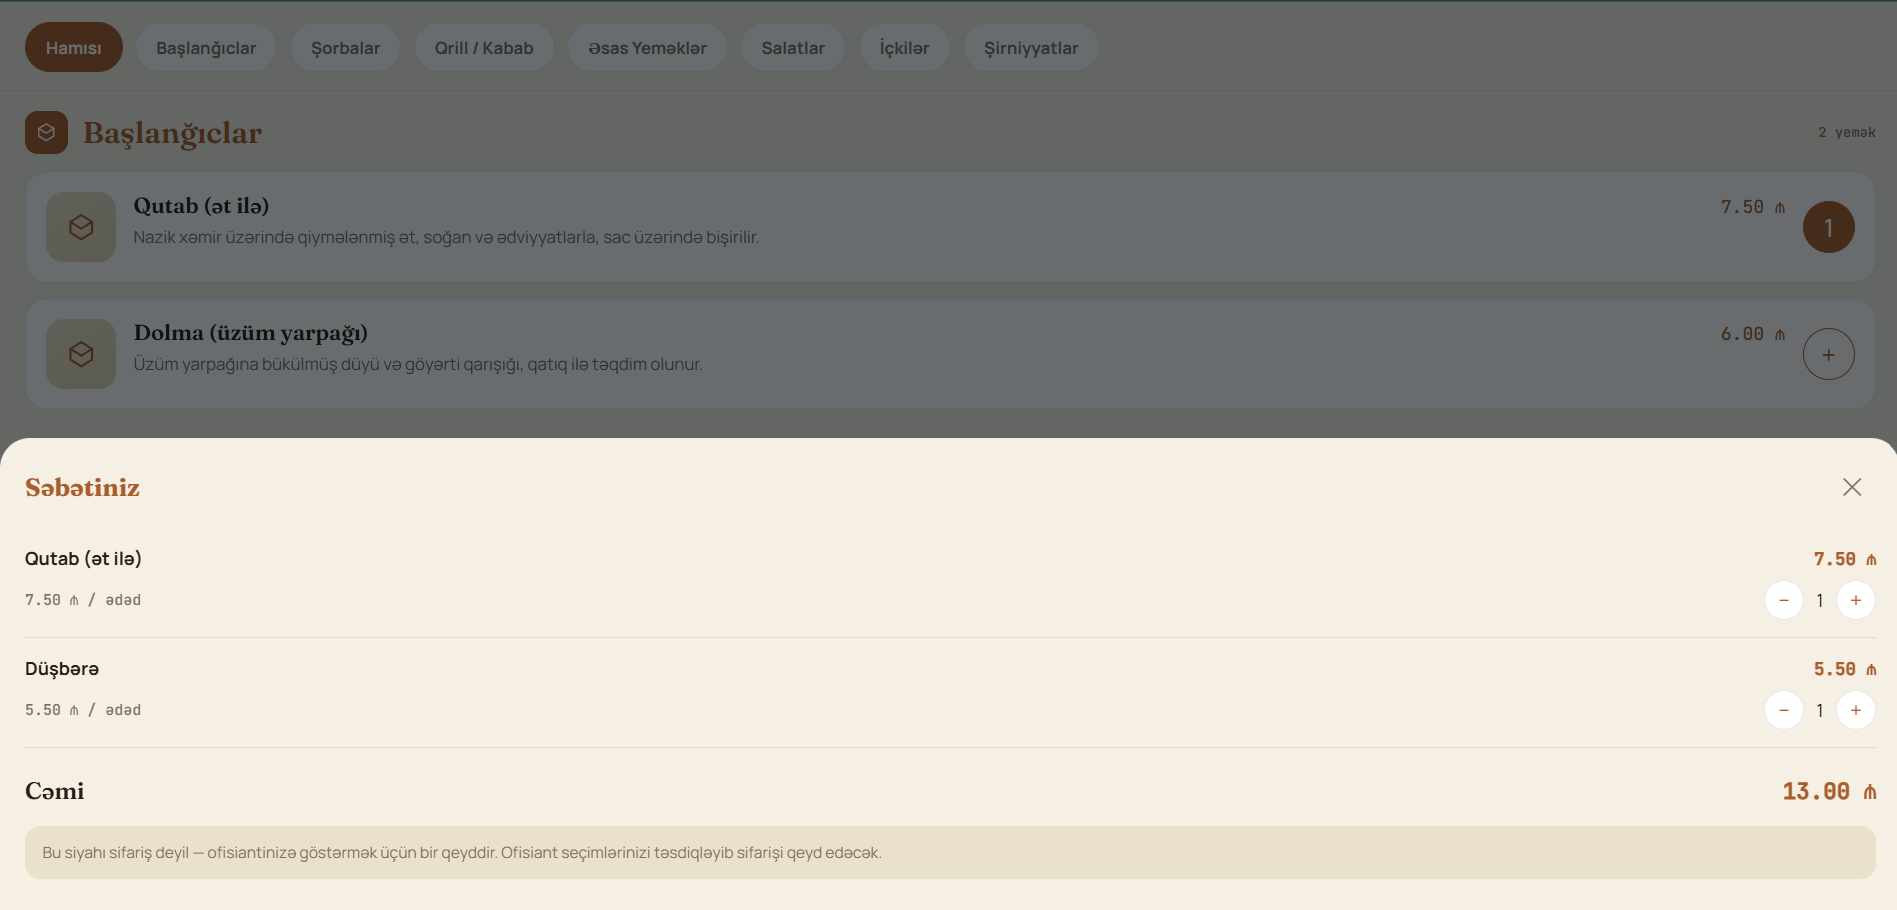1897x910 pixels.
Task: Click the 13.00 ₼ cart total amount
Action: (x=1829, y=792)
